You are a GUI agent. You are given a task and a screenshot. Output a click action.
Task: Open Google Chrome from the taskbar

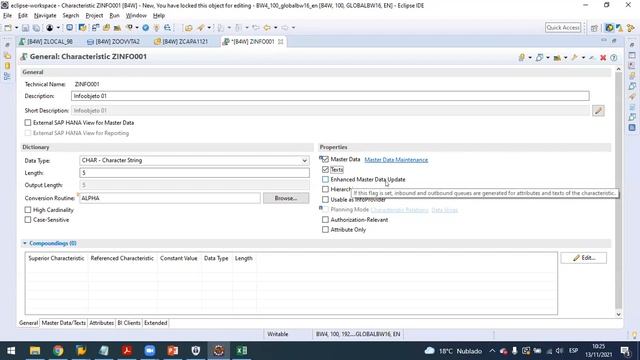coord(58,351)
